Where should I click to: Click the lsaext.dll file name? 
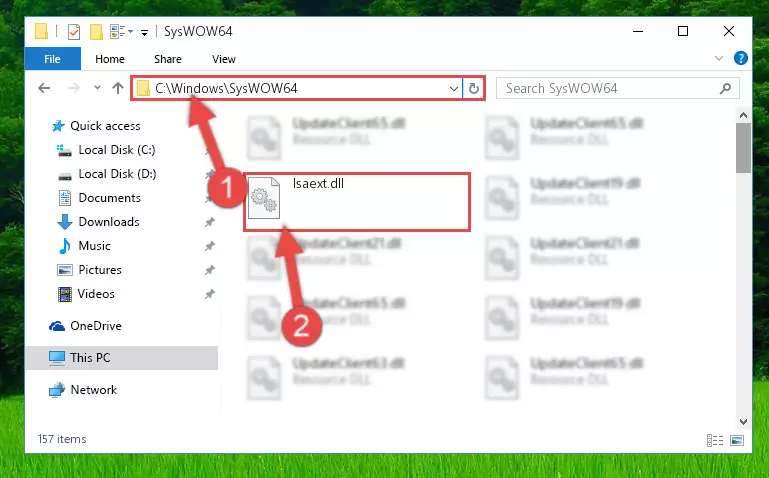click(318, 184)
